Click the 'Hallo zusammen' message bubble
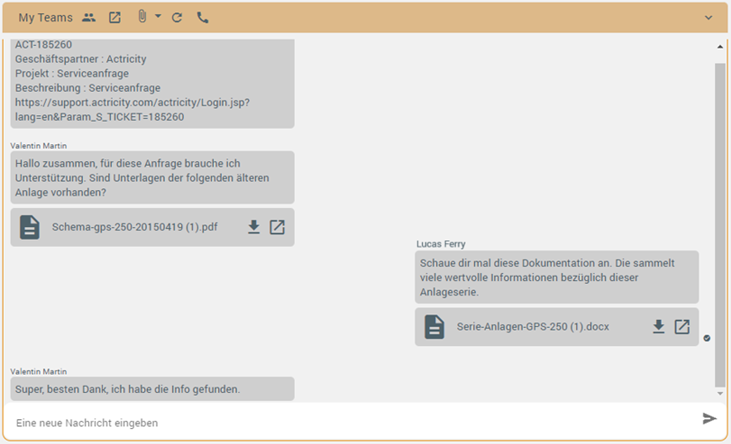The width and height of the screenshot is (731, 444). (x=152, y=178)
